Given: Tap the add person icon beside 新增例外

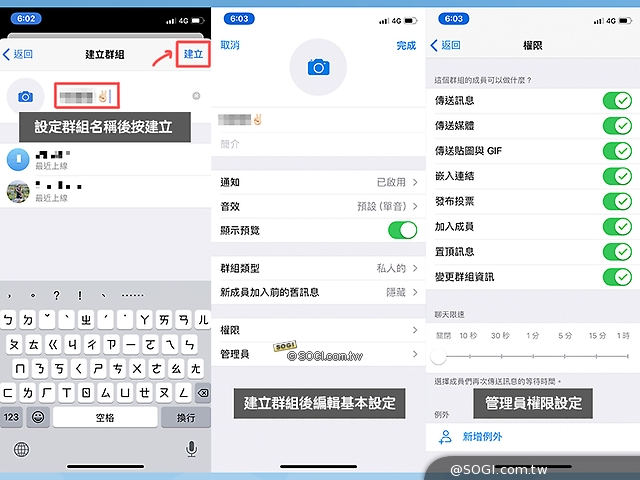Looking at the screenshot, I should [x=445, y=437].
